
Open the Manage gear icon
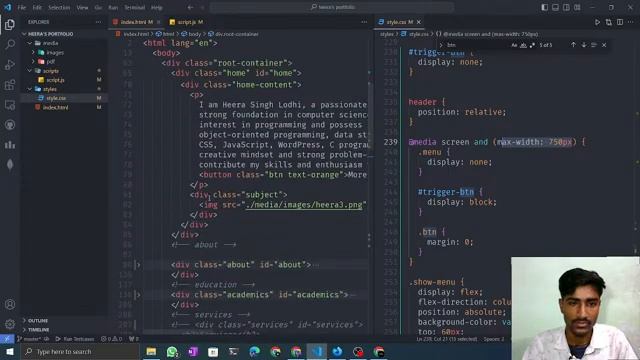point(10,324)
